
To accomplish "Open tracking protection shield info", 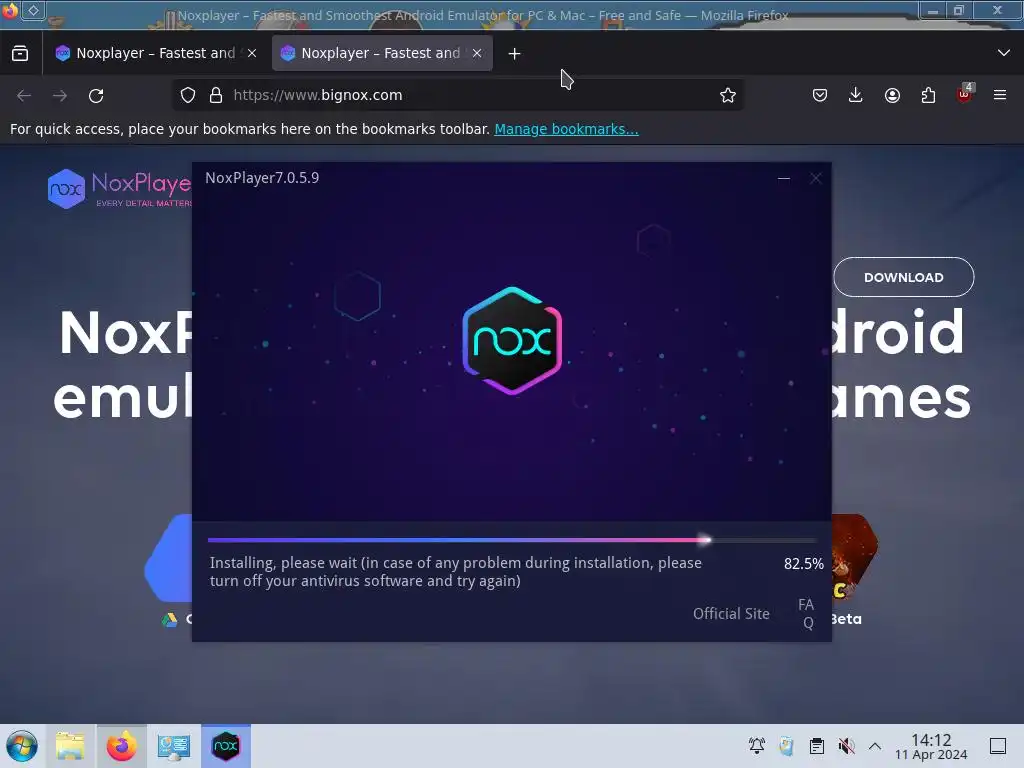I will (x=188, y=95).
